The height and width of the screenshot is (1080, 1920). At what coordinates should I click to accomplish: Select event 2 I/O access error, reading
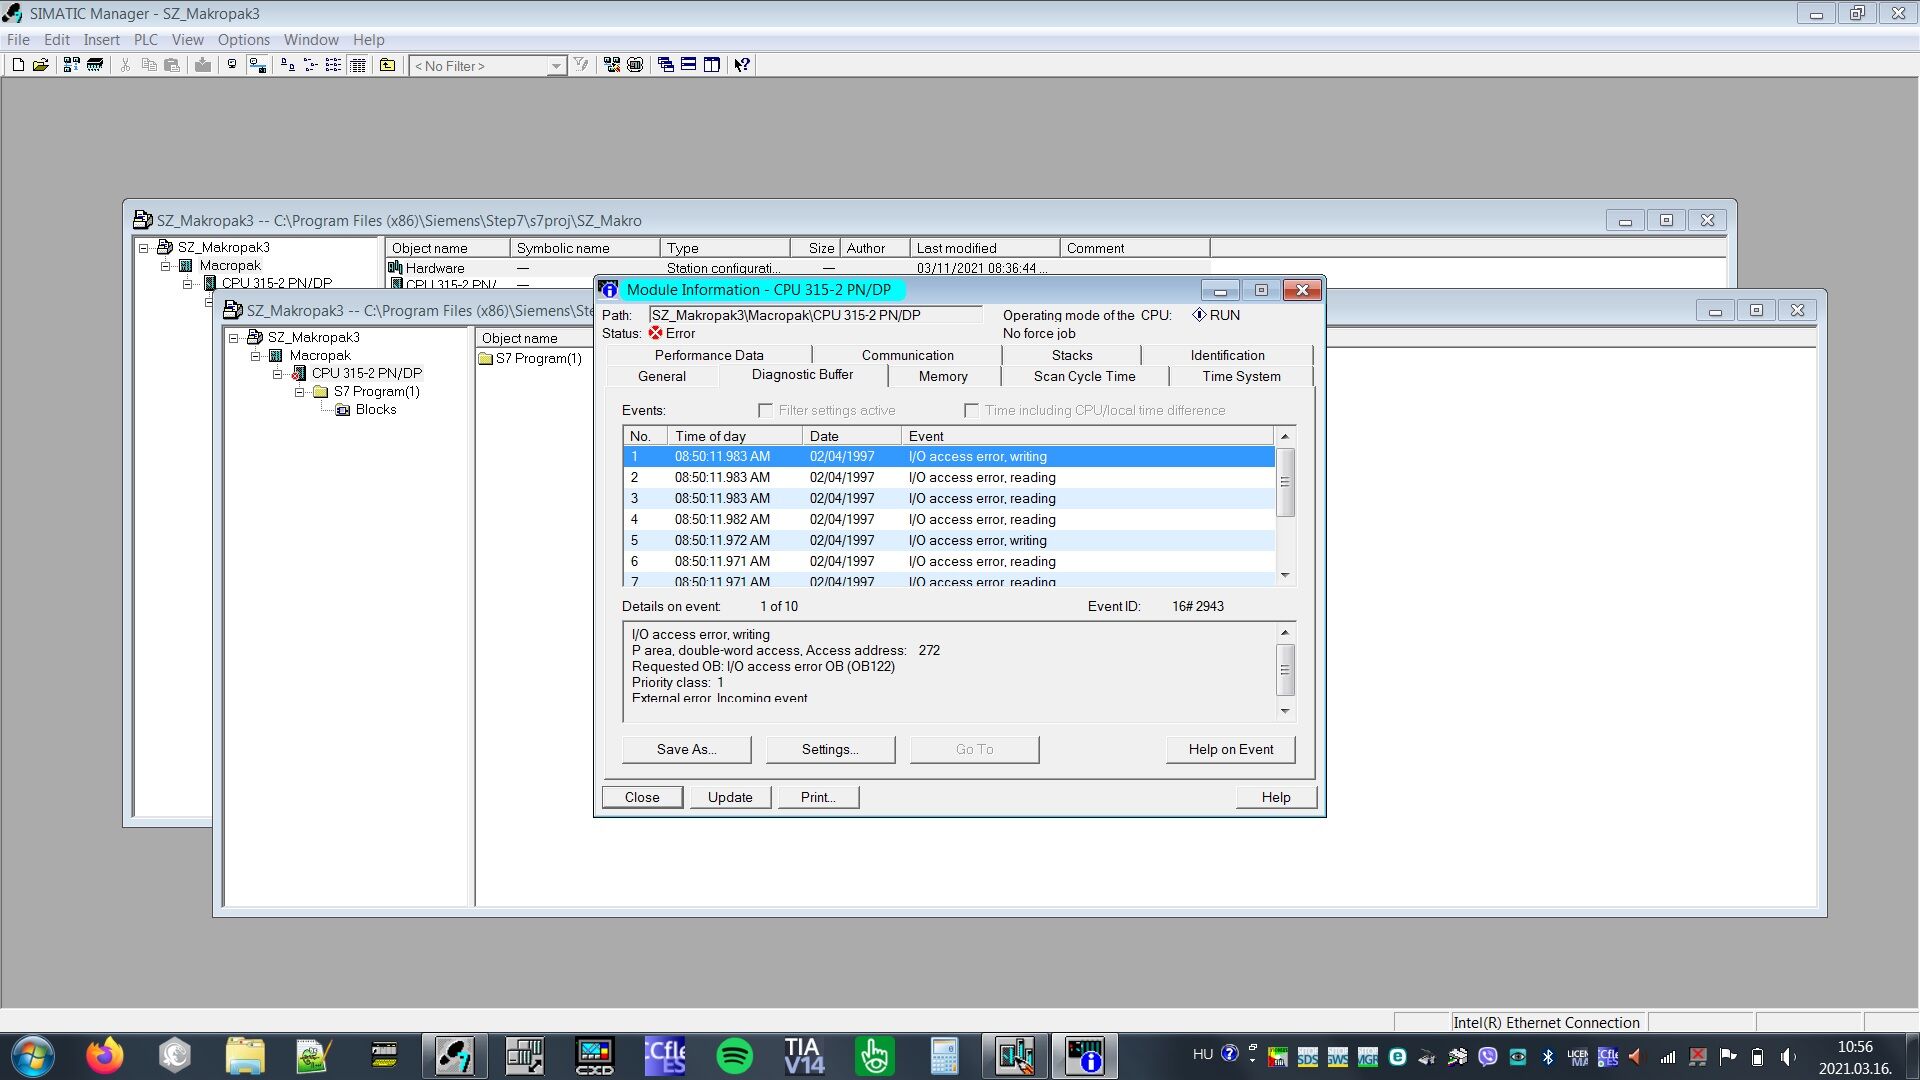948,477
